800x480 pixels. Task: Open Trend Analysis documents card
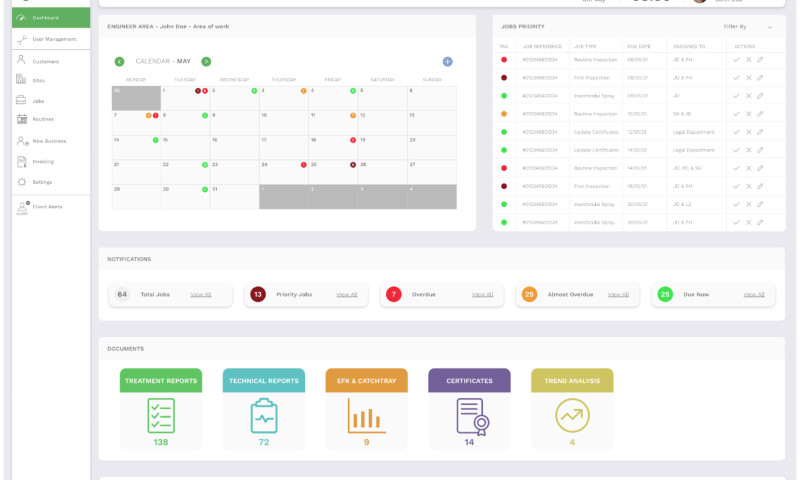tap(572, 409)
